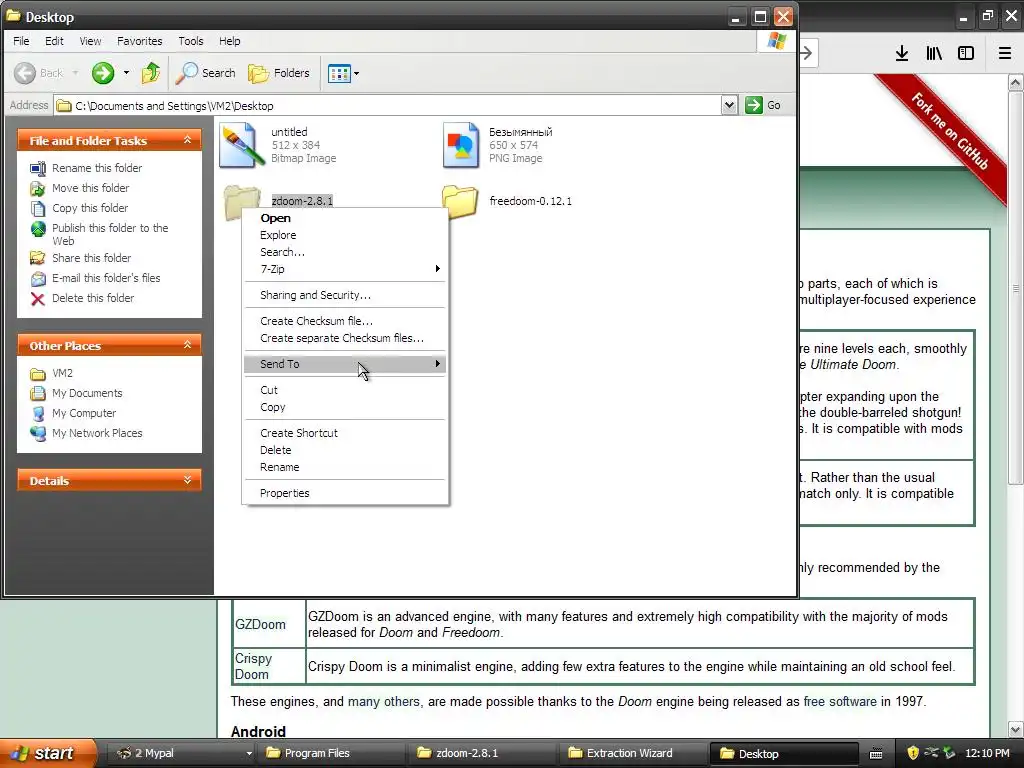Click the red Delete this folder icon
The height and width of the screenshot is (768, 1024).
pos(38,298)
